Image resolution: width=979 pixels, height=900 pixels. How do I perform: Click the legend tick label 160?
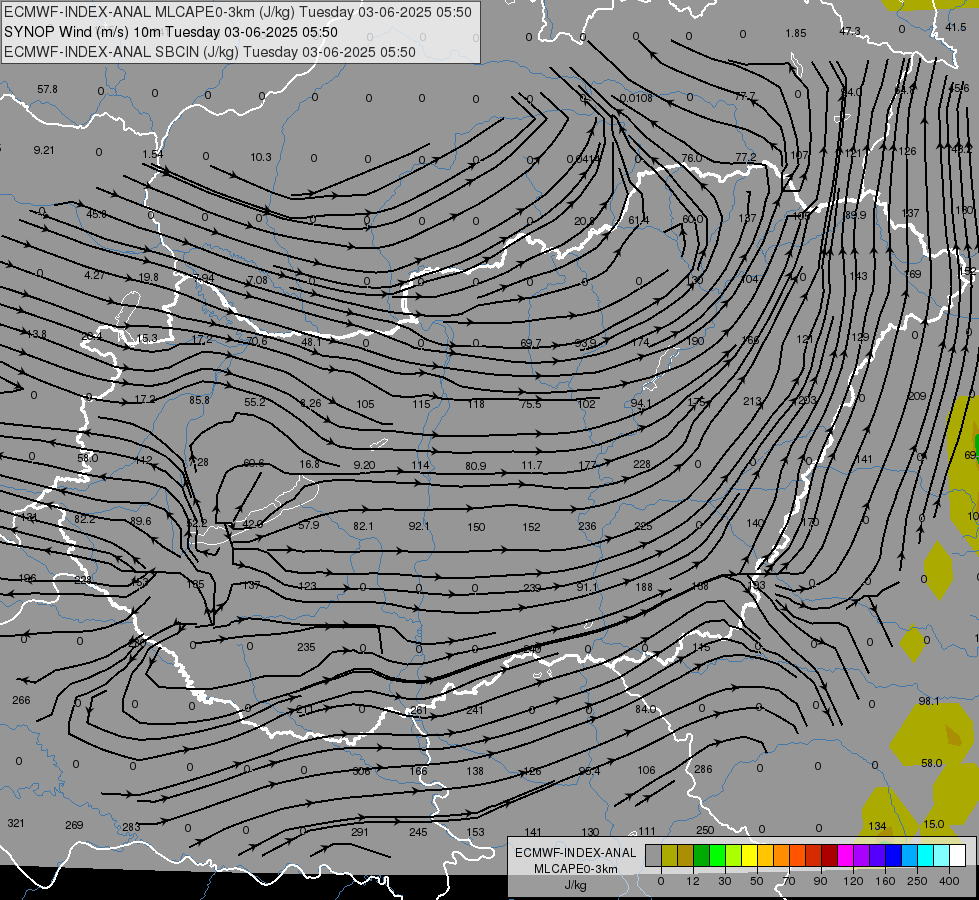click(885, 881)
